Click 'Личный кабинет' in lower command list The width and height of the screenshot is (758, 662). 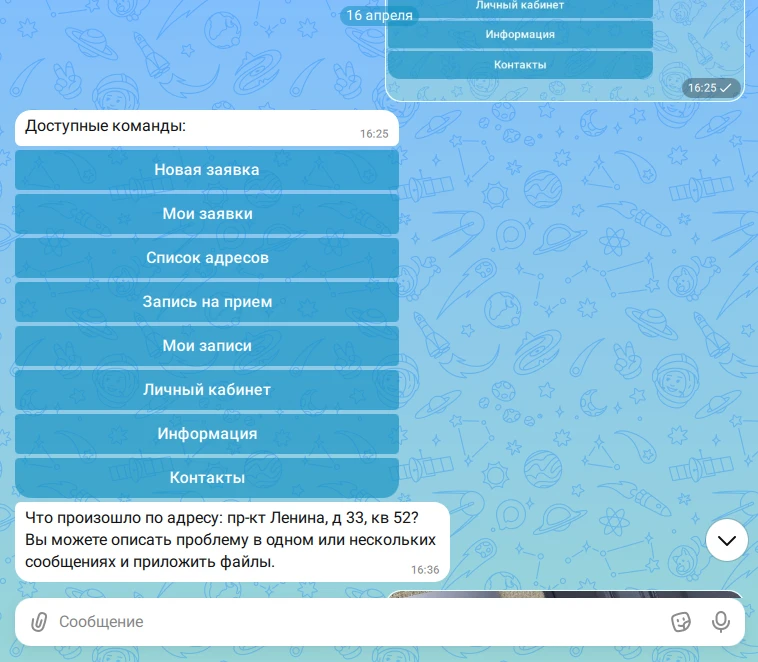pos(207,390)
